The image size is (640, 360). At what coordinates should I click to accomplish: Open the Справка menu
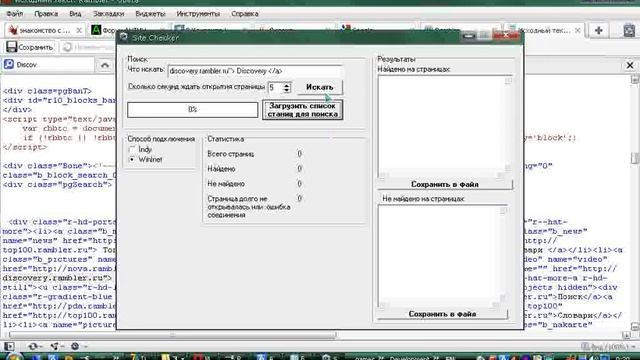point(245,13)
